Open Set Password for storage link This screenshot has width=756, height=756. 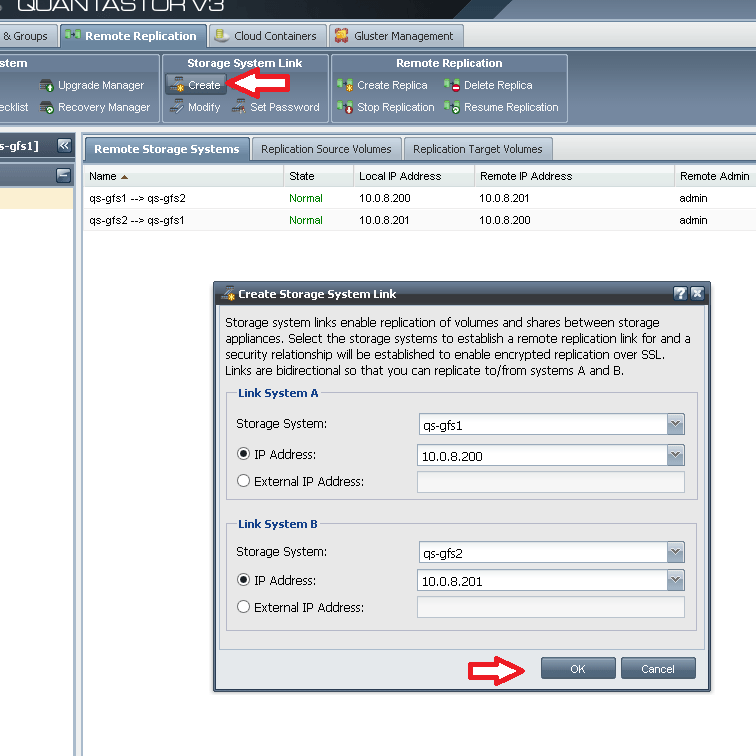239,107
